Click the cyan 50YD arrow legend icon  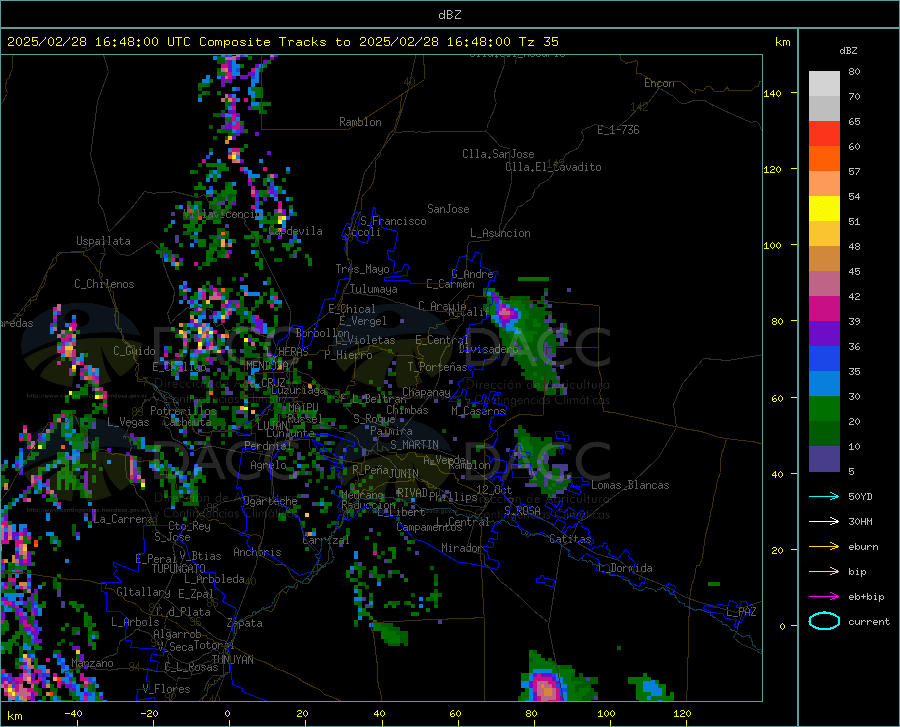824,496
